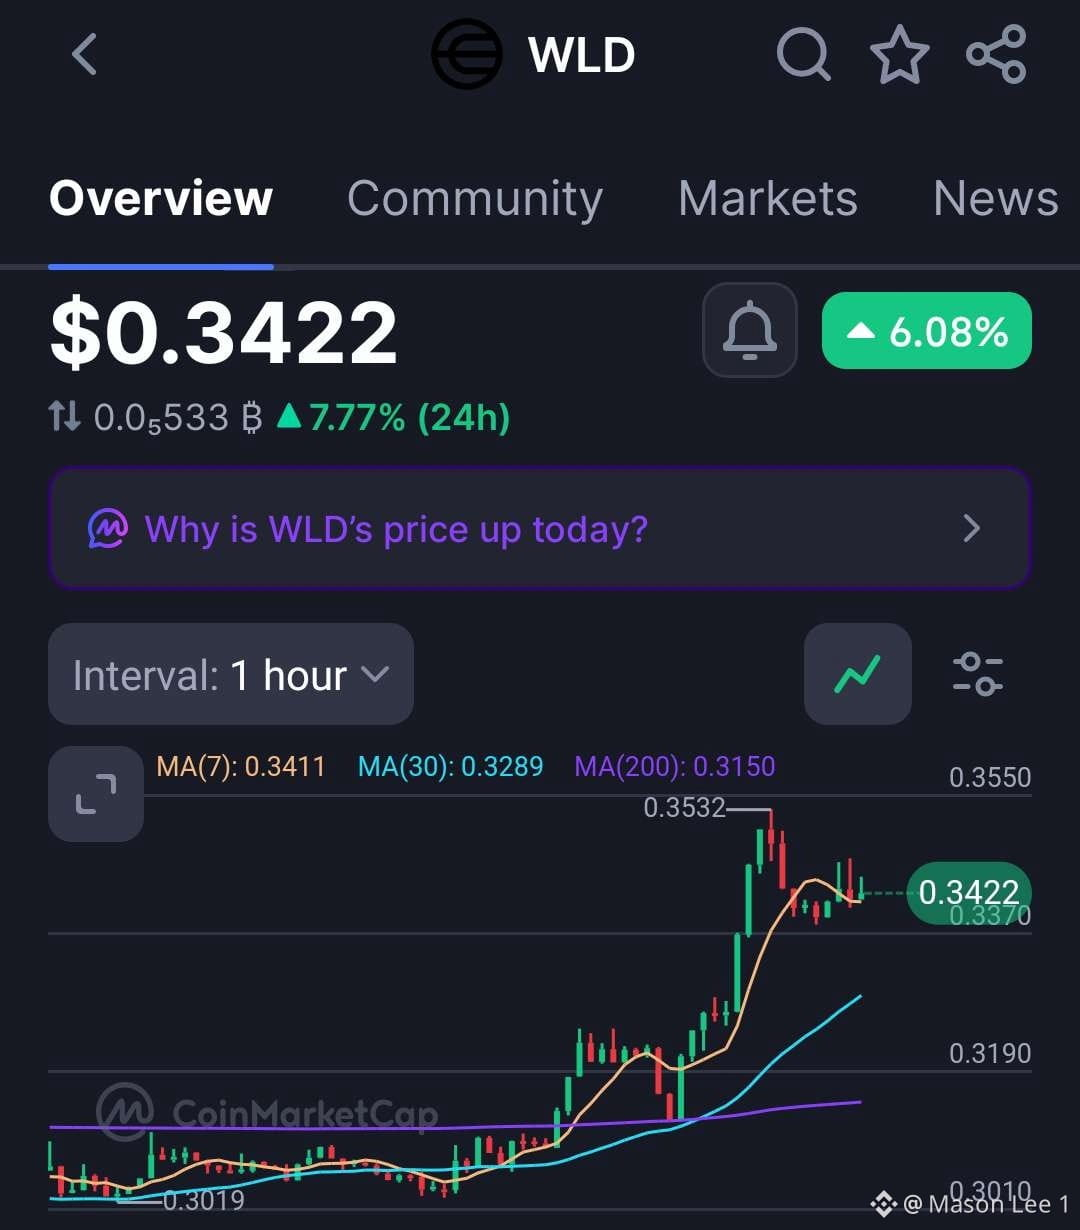Switch to the Markets tab
This screenshot has width=1080, height=1230.
pos(768,198)
